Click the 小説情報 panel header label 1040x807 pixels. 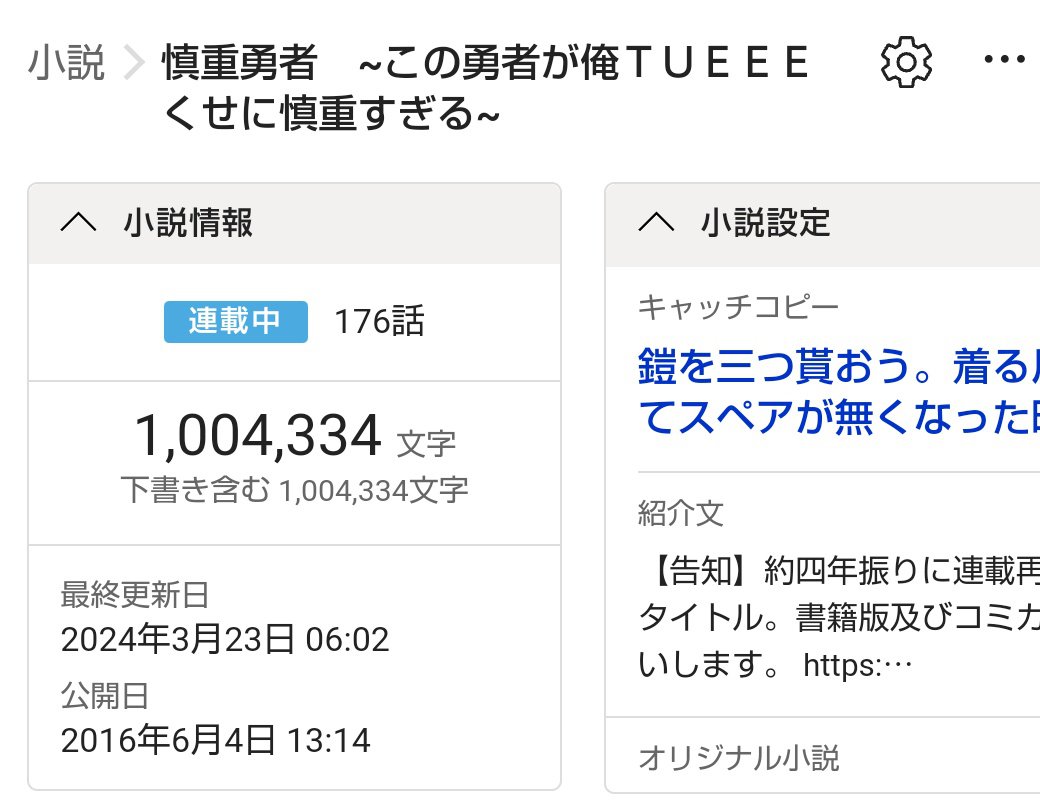click(188, 223)
